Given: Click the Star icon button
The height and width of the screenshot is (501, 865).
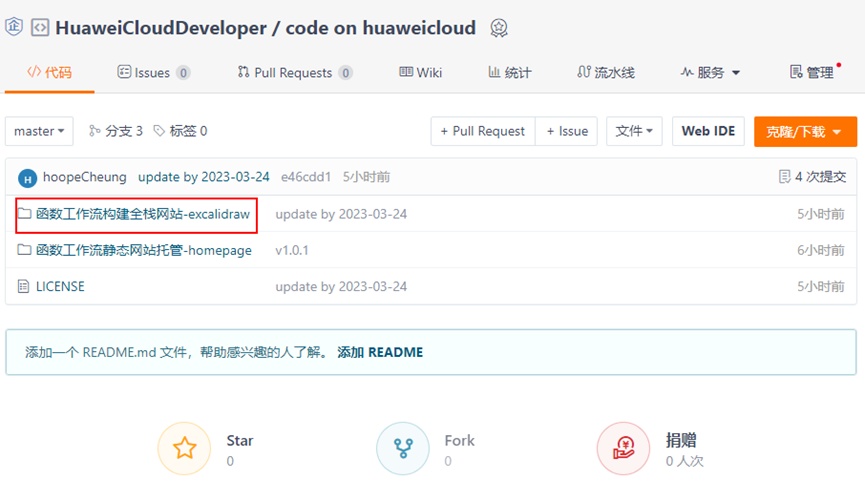Looking at the screenshot, I should coord(184,449).
